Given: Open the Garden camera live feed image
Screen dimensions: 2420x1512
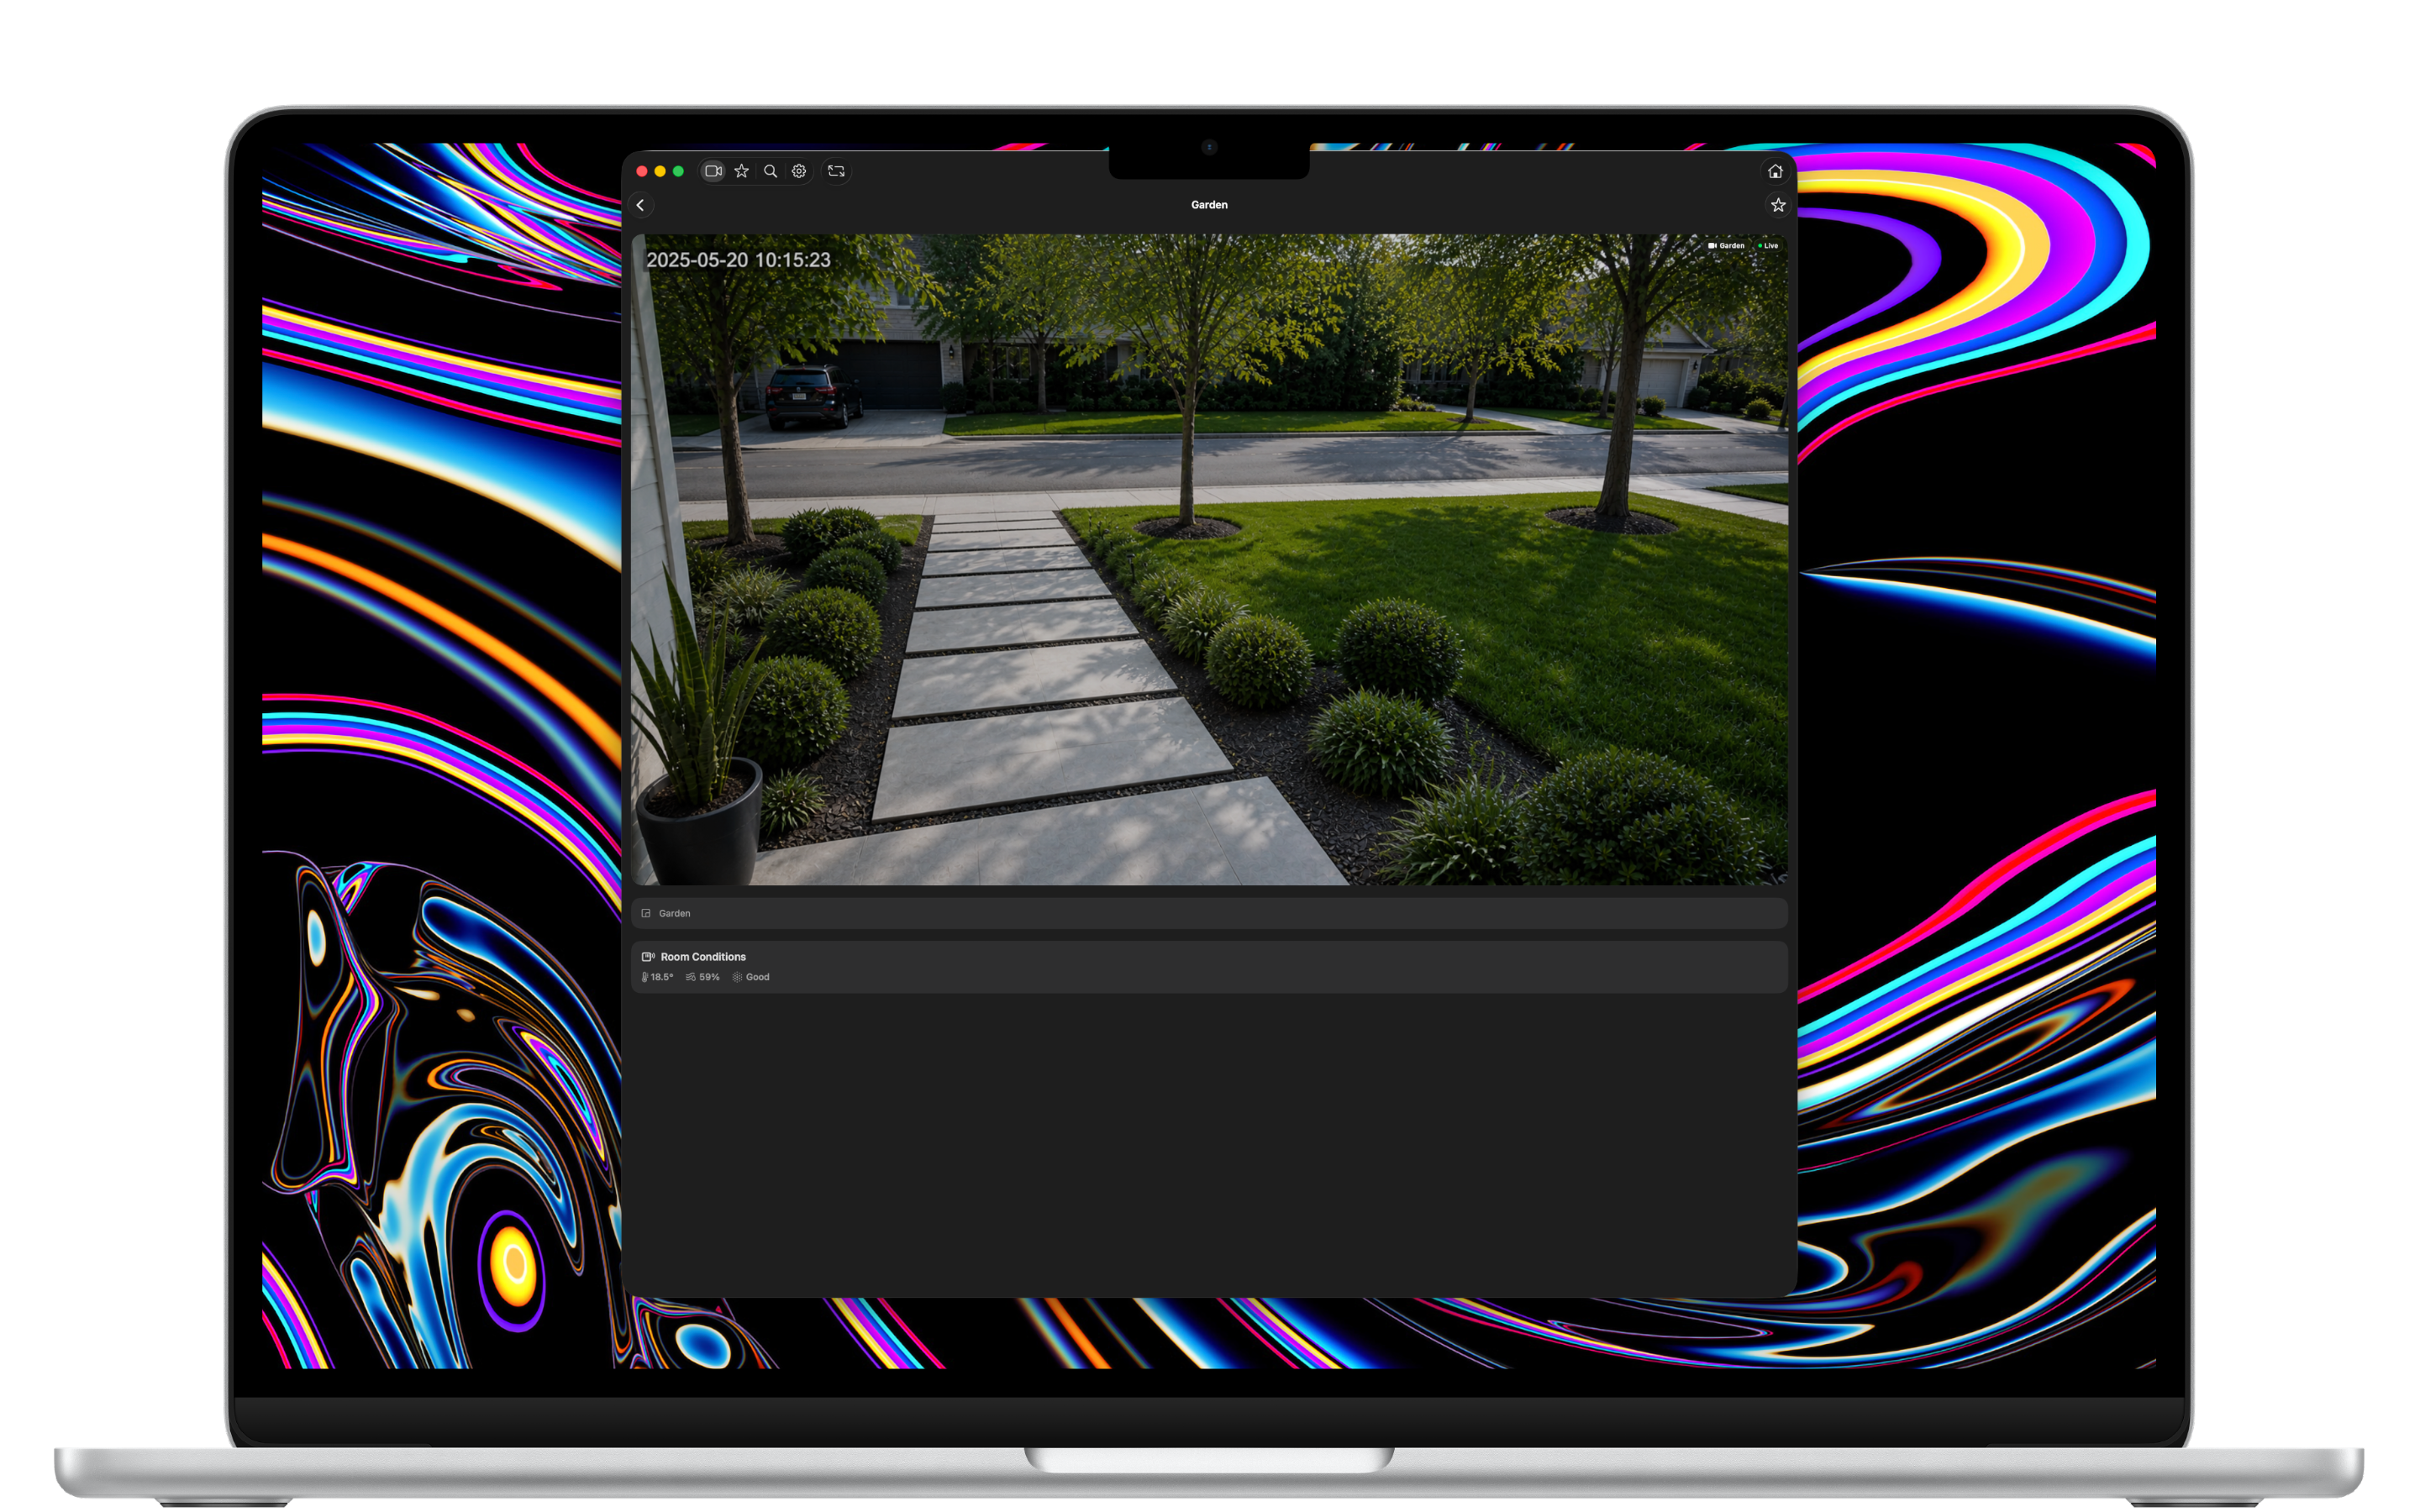Looking at the screenshot, I should (x=1209, y=560).
